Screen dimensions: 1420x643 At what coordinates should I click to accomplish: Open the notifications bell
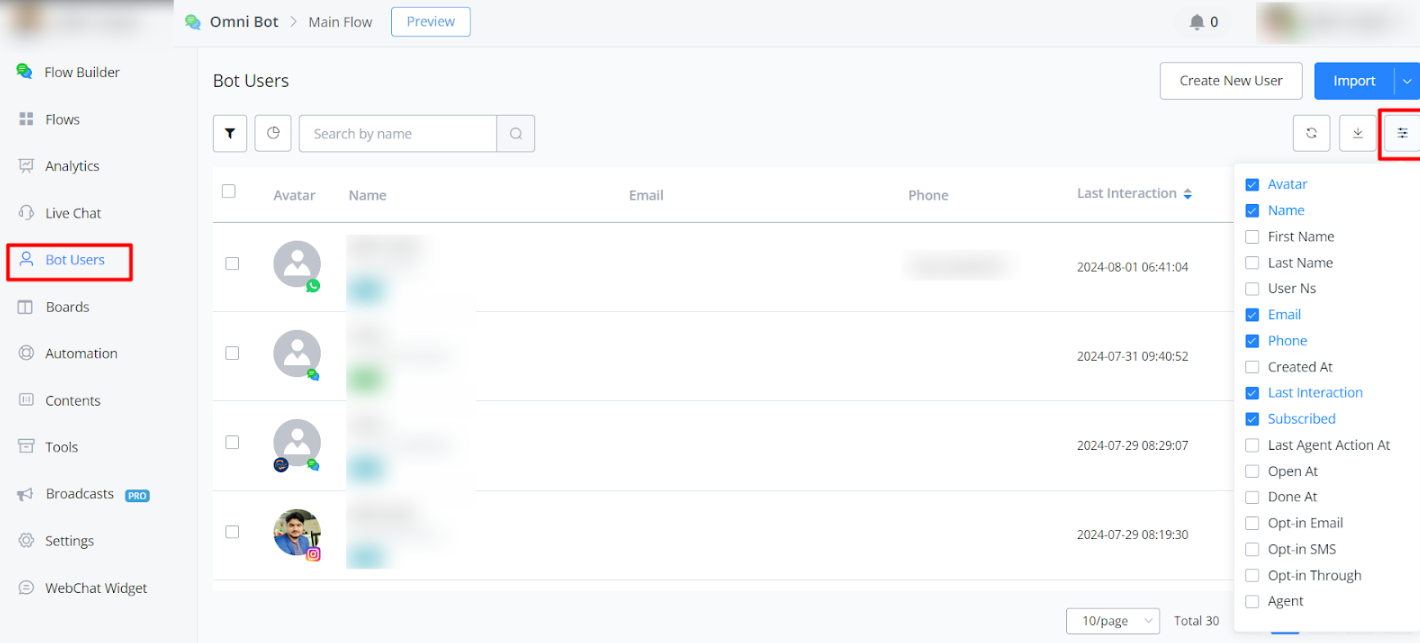pos(1197,22)
